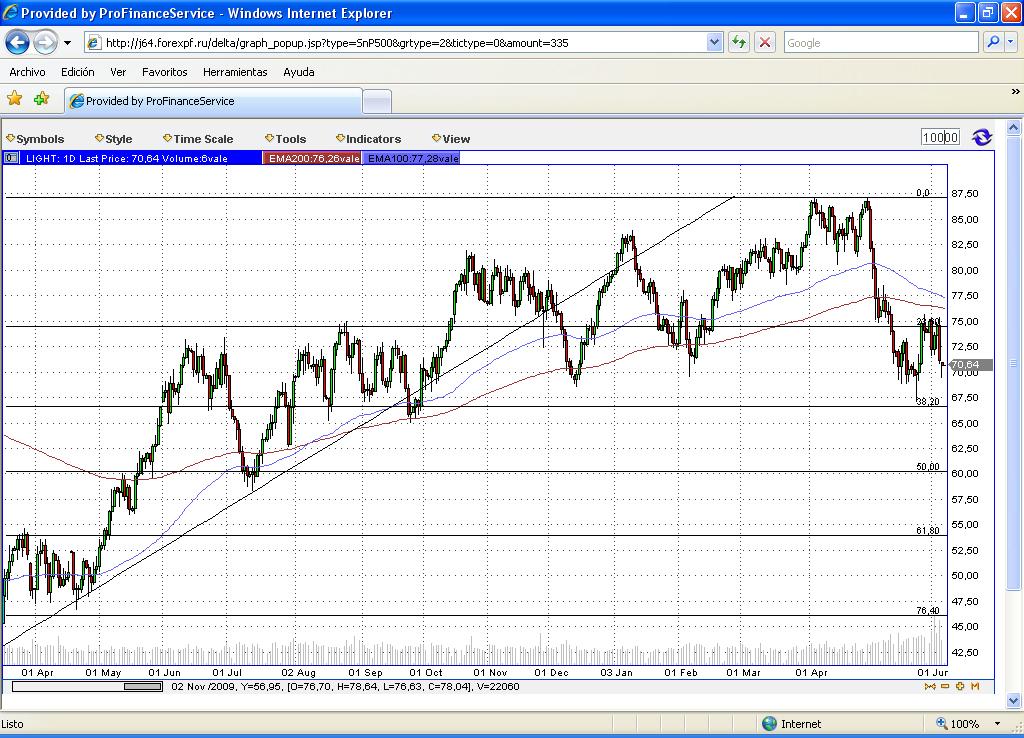
Task: Click the compress chart arrows icon
Action: pyautogui.click(x=930, y=686)
